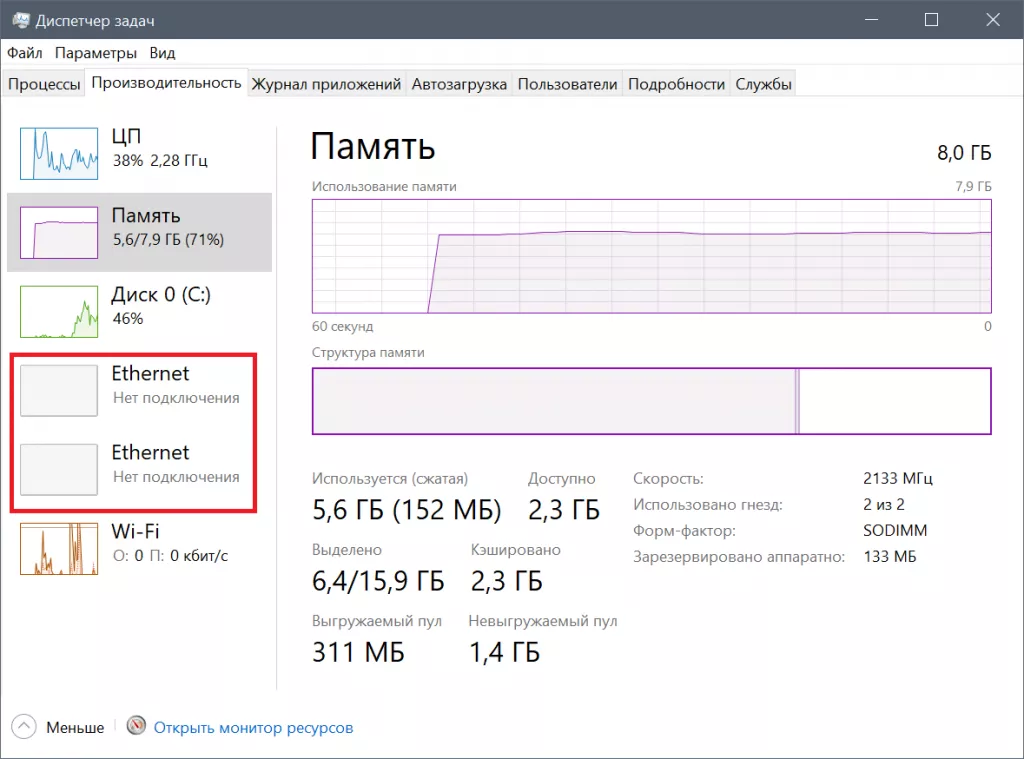Open the Файл menu
This screenshot has width=1024, height=759.
[23, 53]
